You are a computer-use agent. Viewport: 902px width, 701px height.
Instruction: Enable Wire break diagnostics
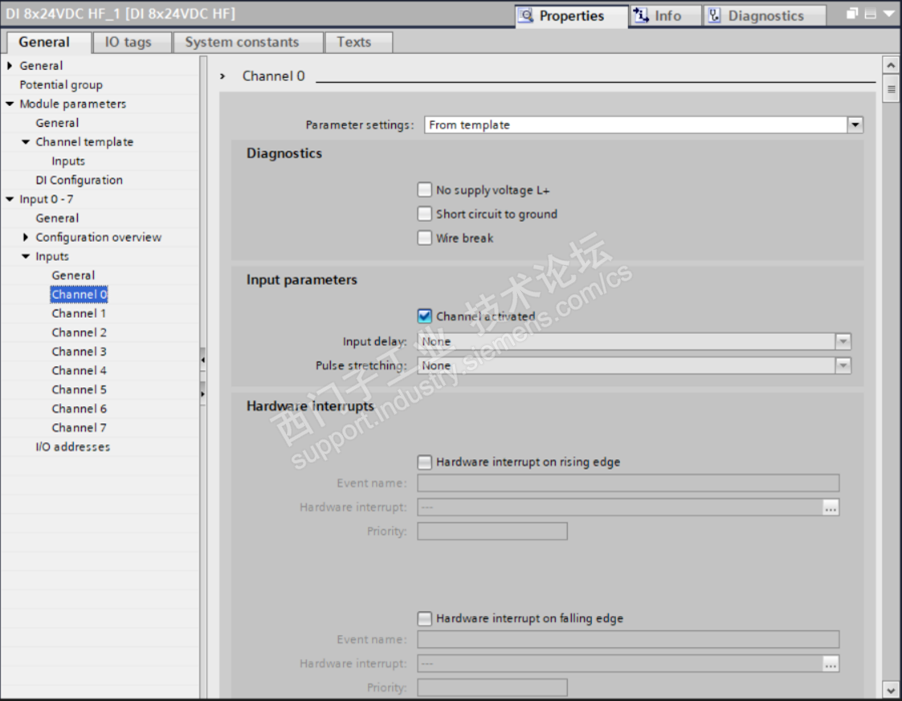point(425,238)
